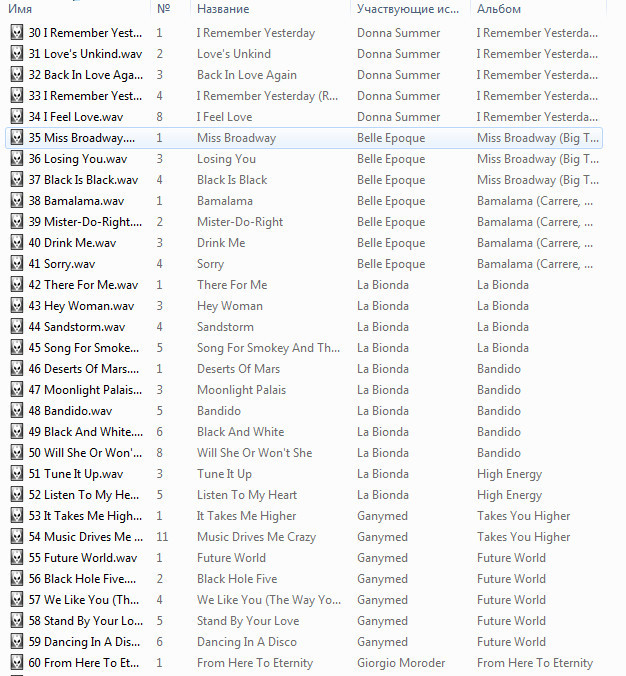Click file icon of 60 From Here To Eternity
This screenshot has width=626, height=676.
coord(17,663)
